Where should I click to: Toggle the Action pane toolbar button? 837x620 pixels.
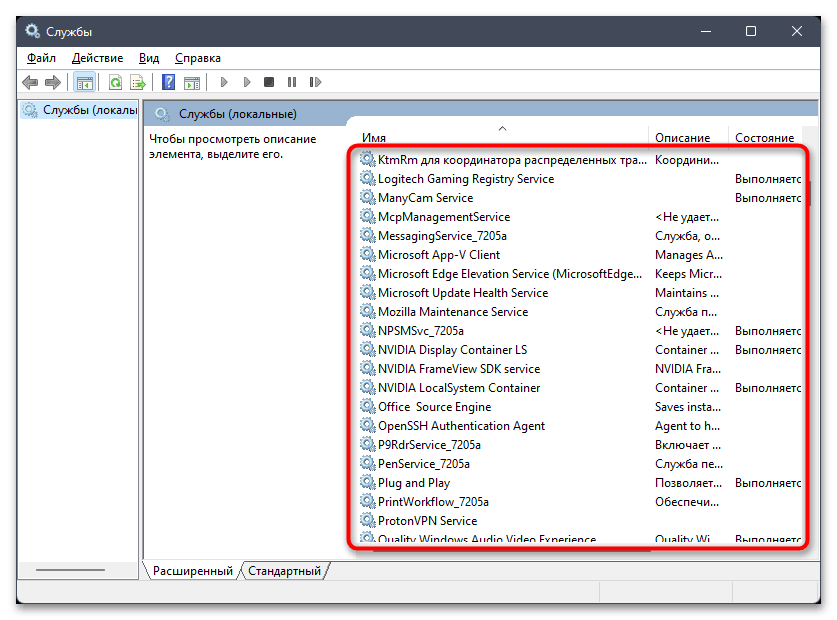point(191,82)
